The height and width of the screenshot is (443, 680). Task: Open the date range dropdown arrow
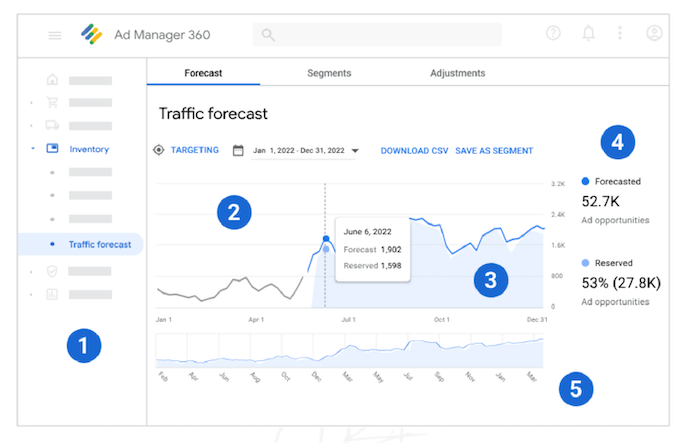point(355,151)
